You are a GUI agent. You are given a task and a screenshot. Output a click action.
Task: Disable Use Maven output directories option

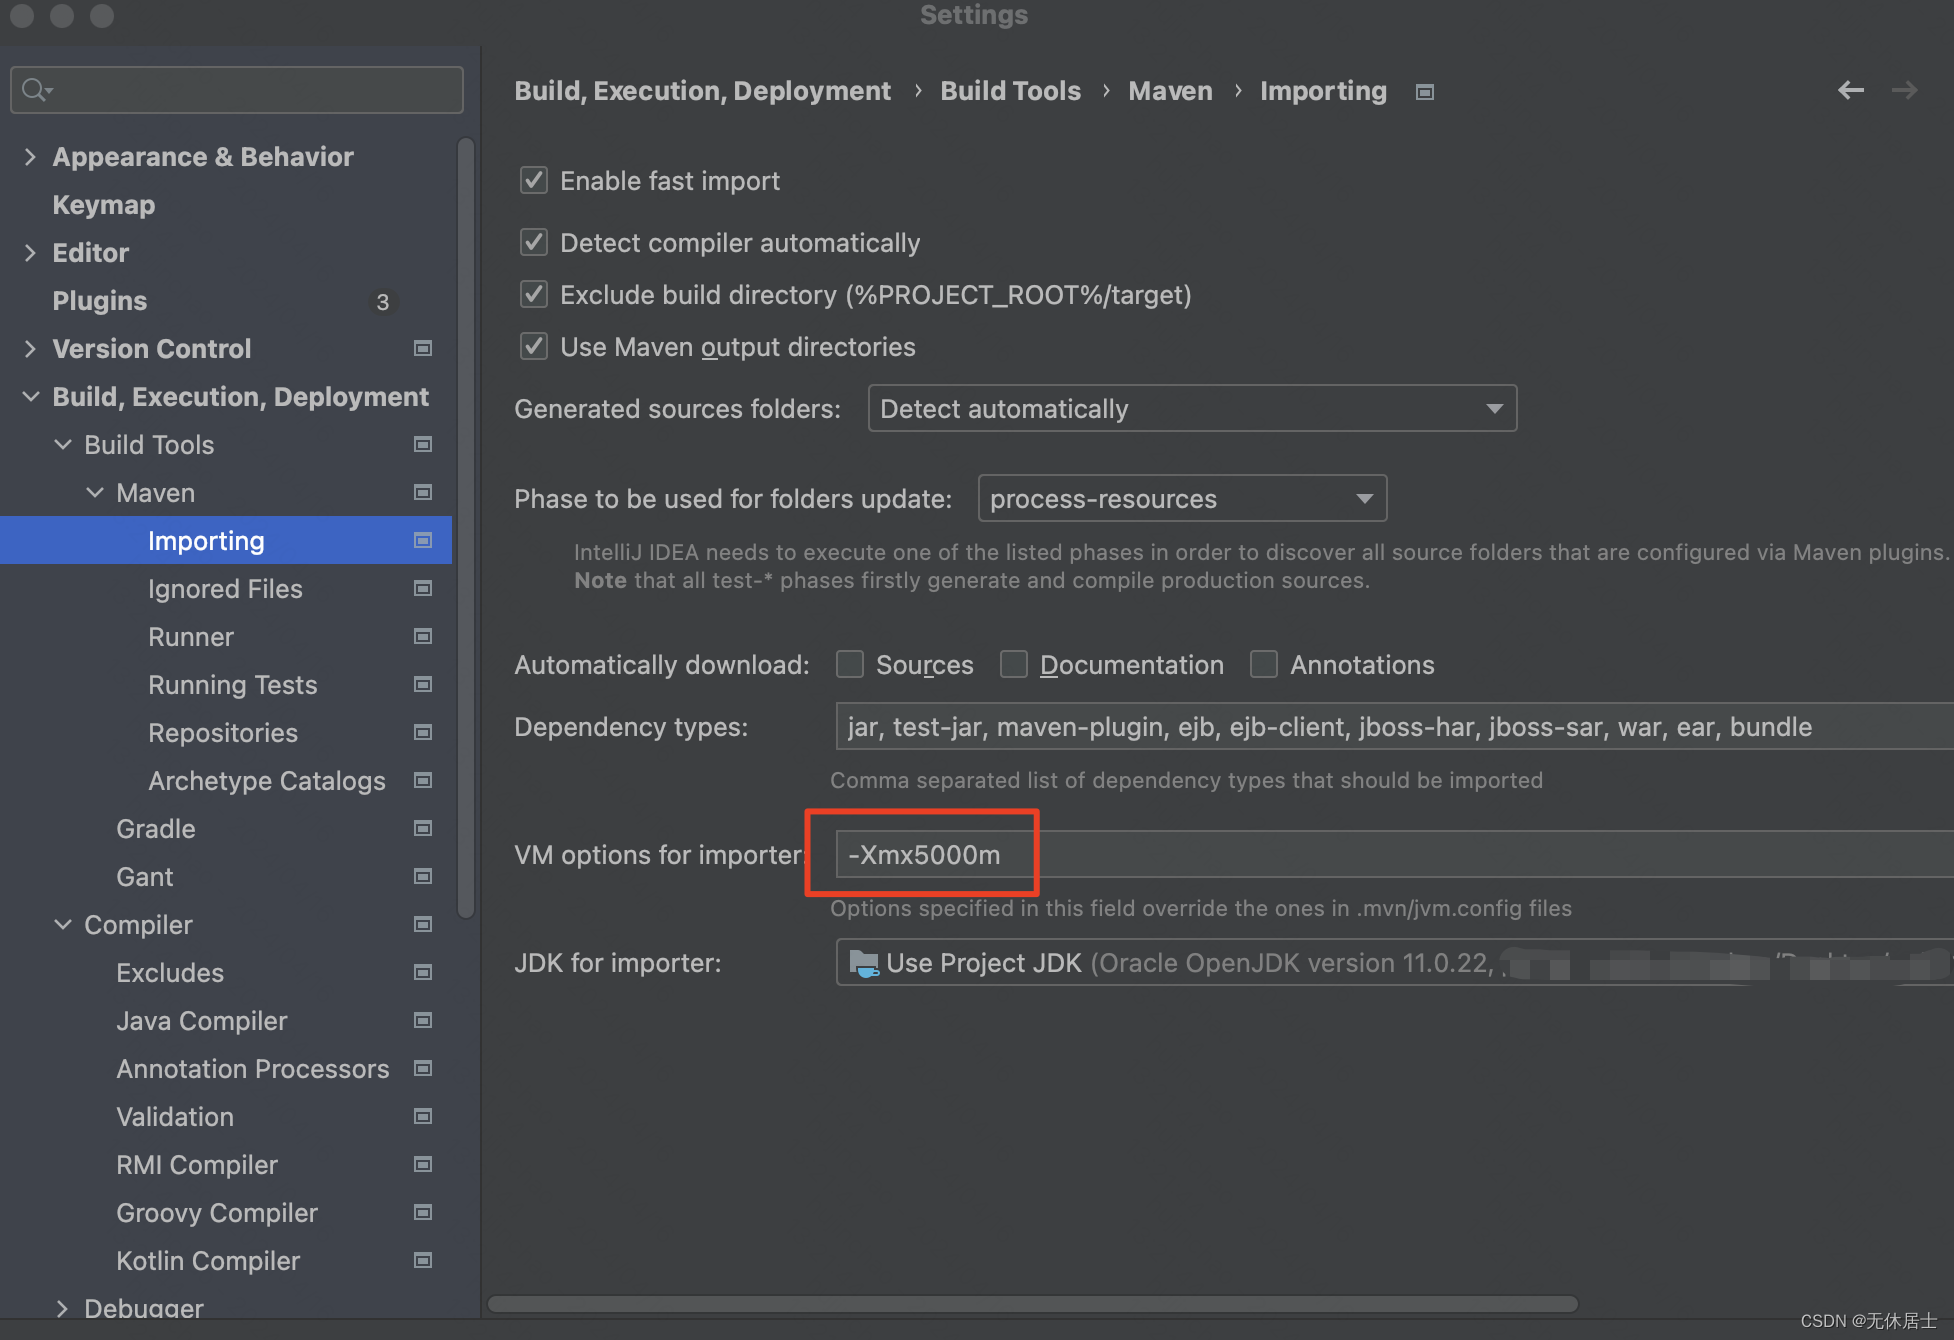532,346
